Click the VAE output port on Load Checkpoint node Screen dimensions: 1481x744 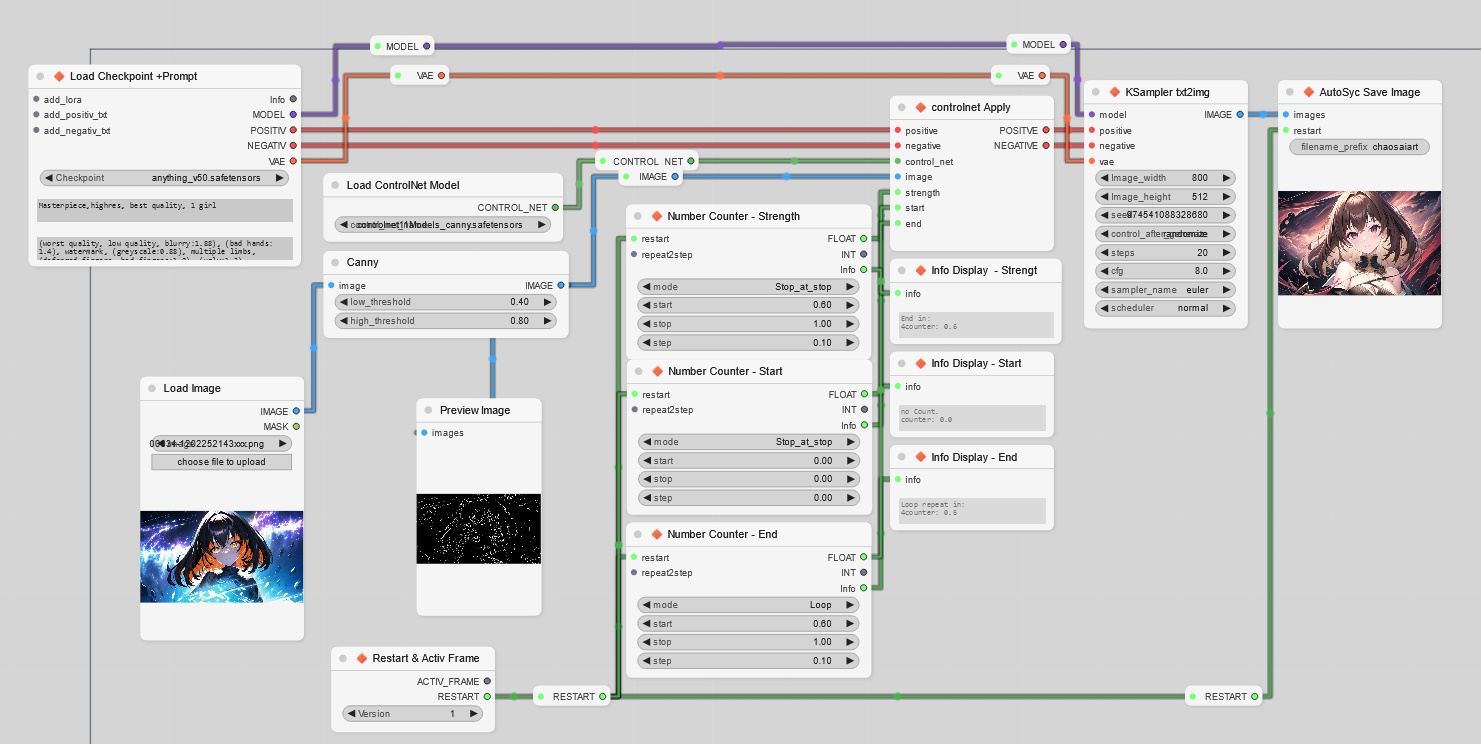click(293, 161)
